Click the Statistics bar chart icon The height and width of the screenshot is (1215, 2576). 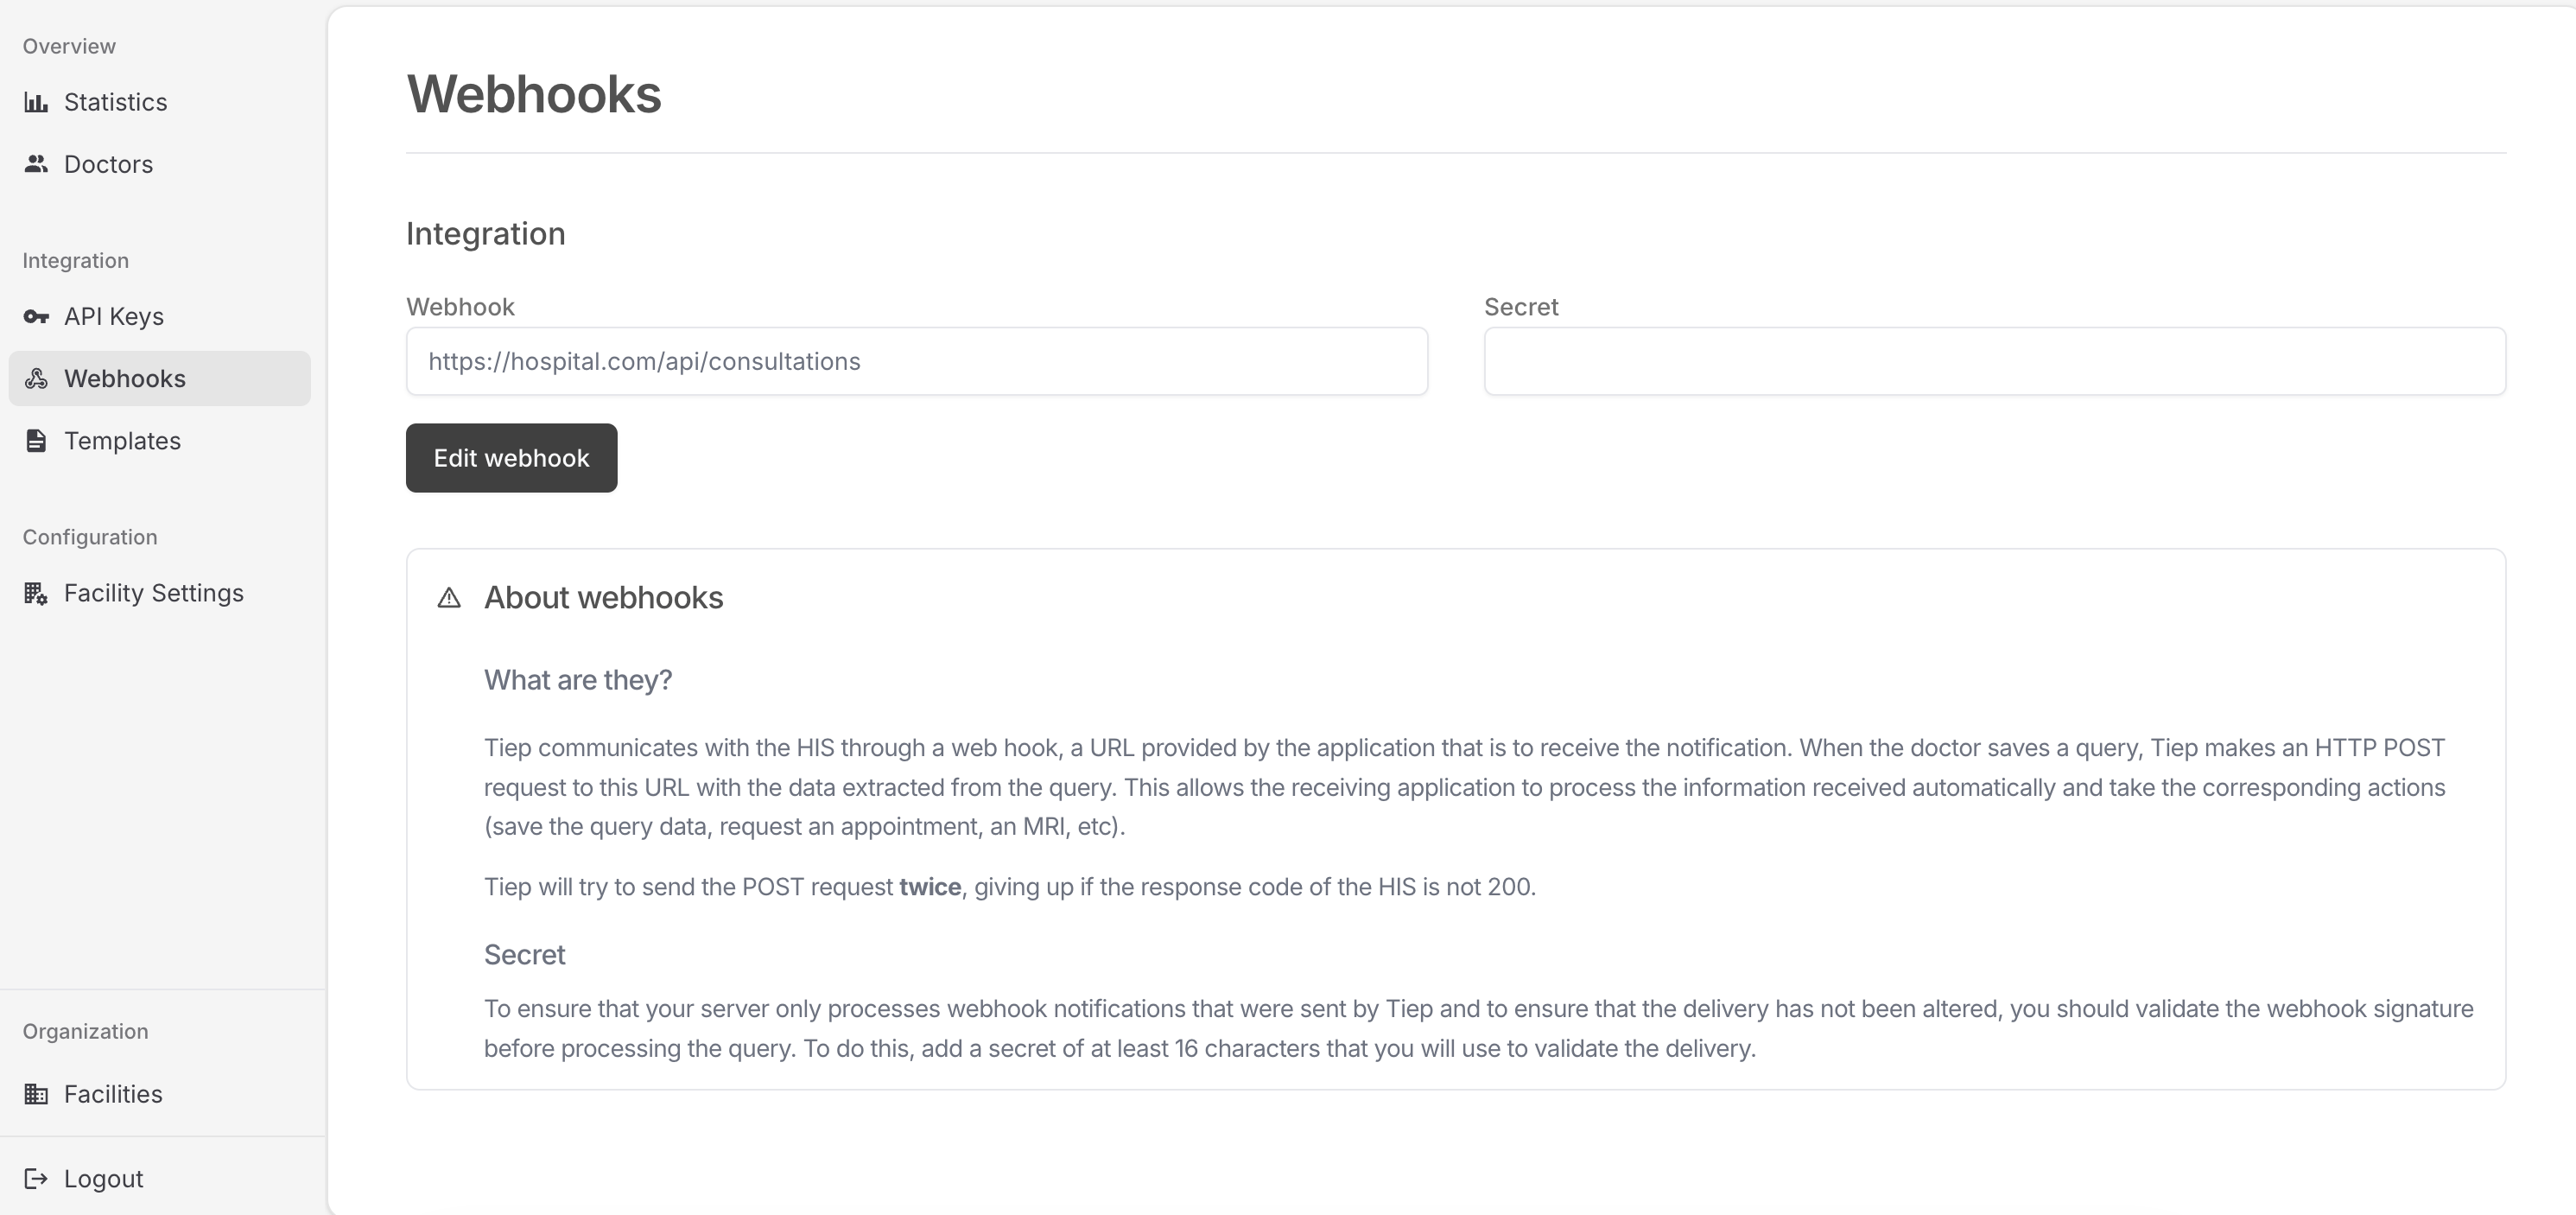[x=36, y=102]
